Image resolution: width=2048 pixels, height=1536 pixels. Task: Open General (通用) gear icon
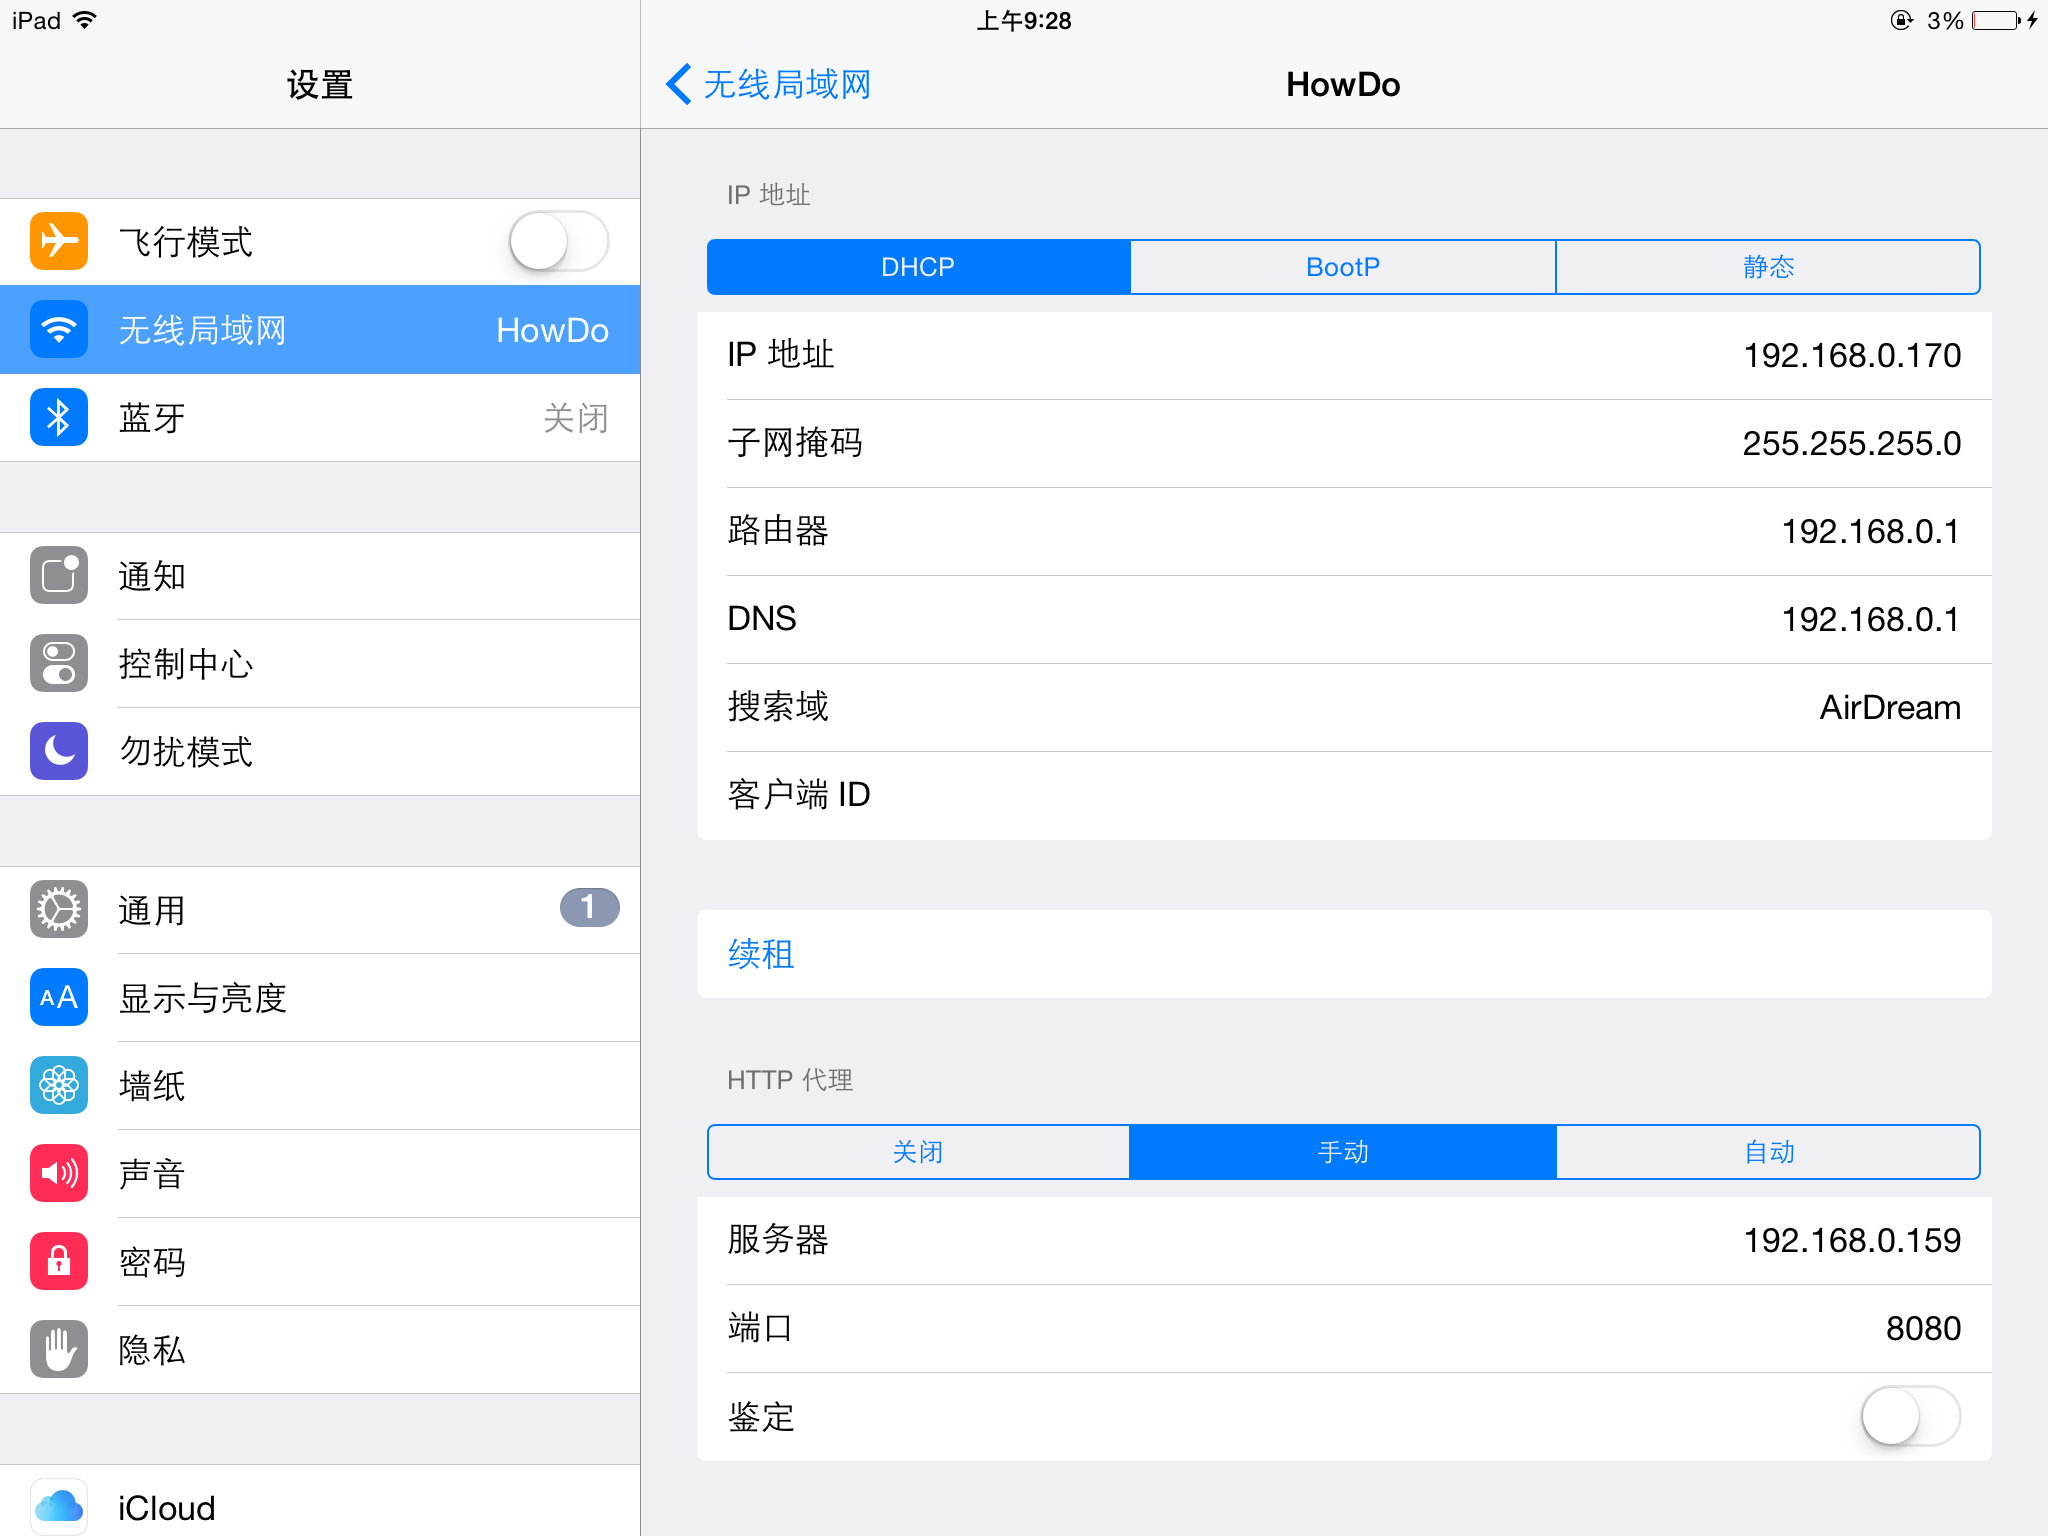(59, 909)
